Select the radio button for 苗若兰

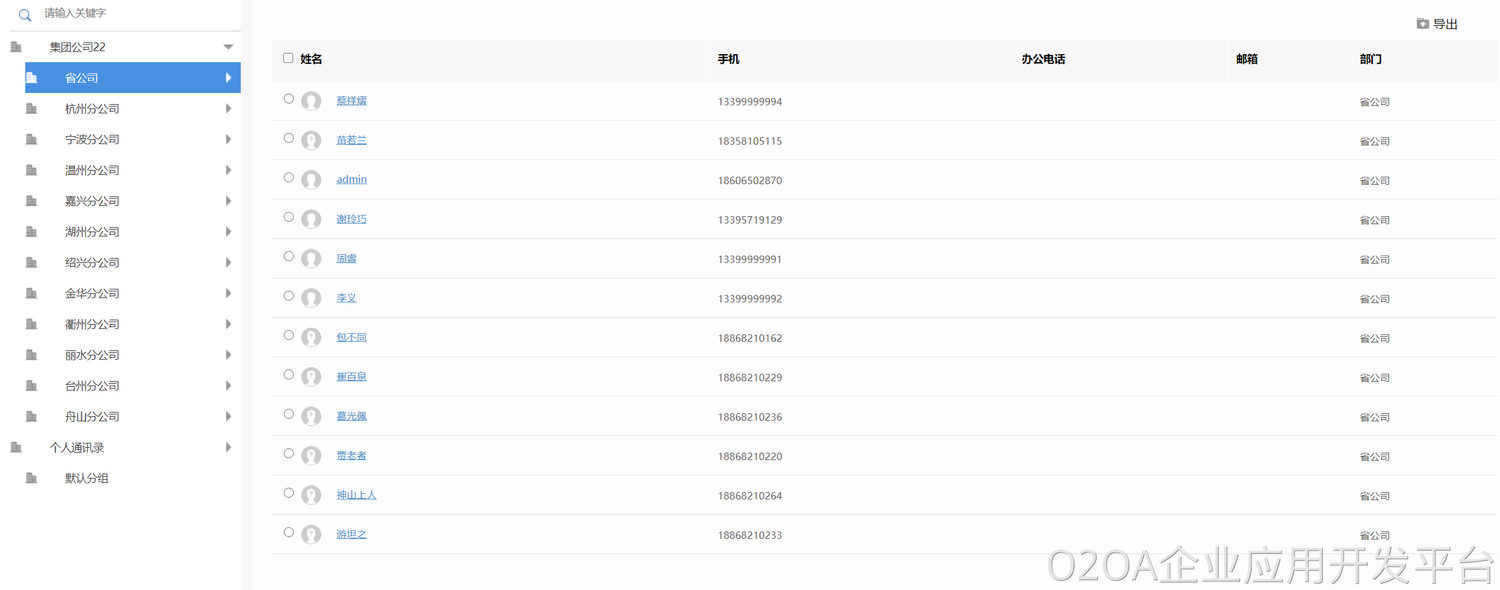pyautogui.click(x=289, y=139)
